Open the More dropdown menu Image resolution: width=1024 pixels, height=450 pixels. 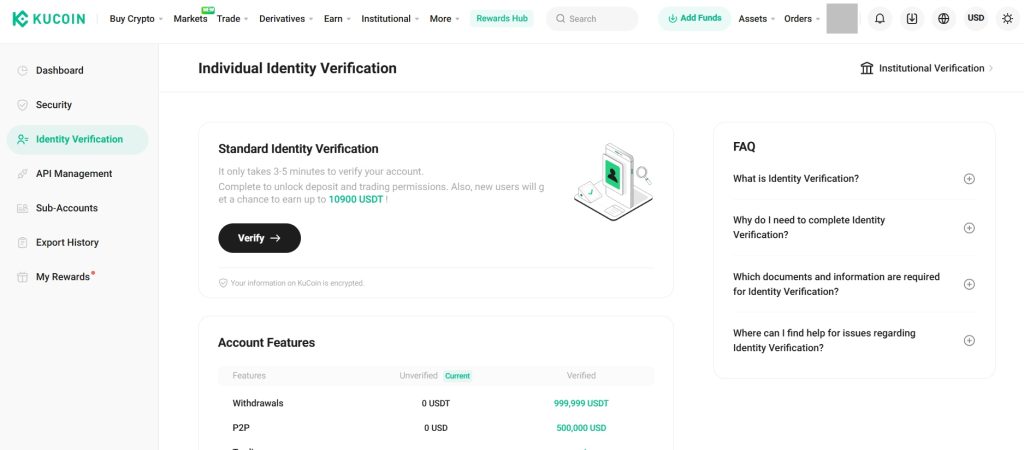click(444, 19)
